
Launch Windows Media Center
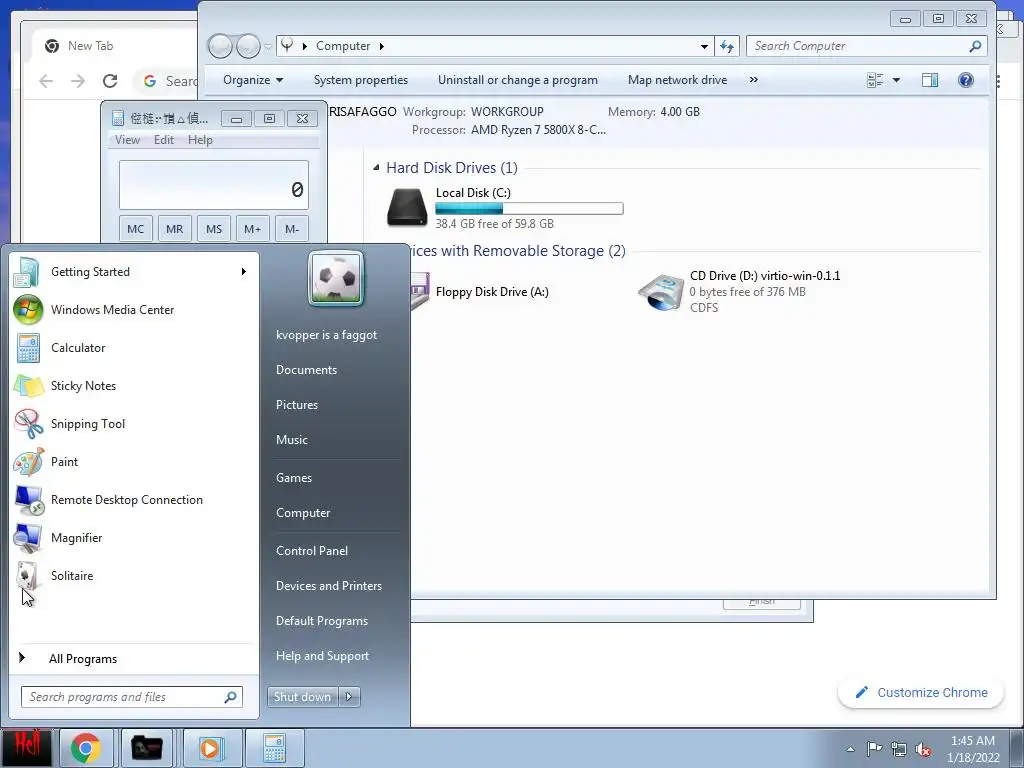[x=135, y=310]
